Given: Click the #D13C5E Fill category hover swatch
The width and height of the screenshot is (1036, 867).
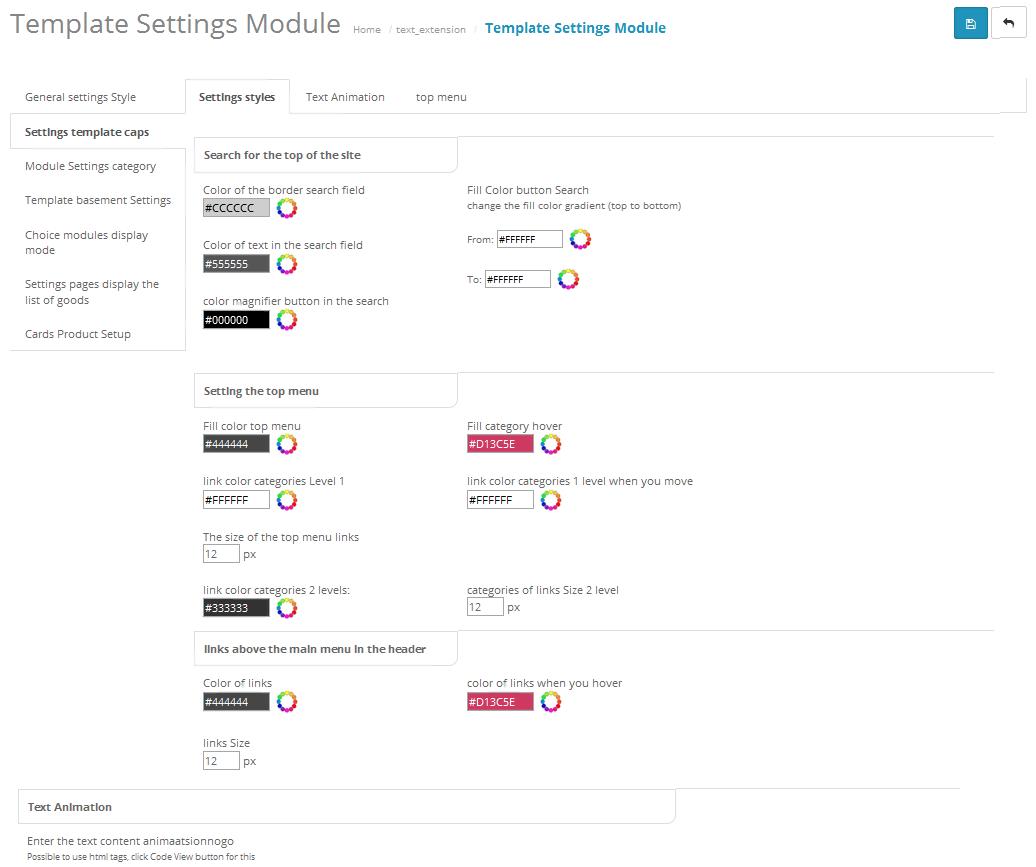Looking at the screenshot, I should [x=500, y=444].
